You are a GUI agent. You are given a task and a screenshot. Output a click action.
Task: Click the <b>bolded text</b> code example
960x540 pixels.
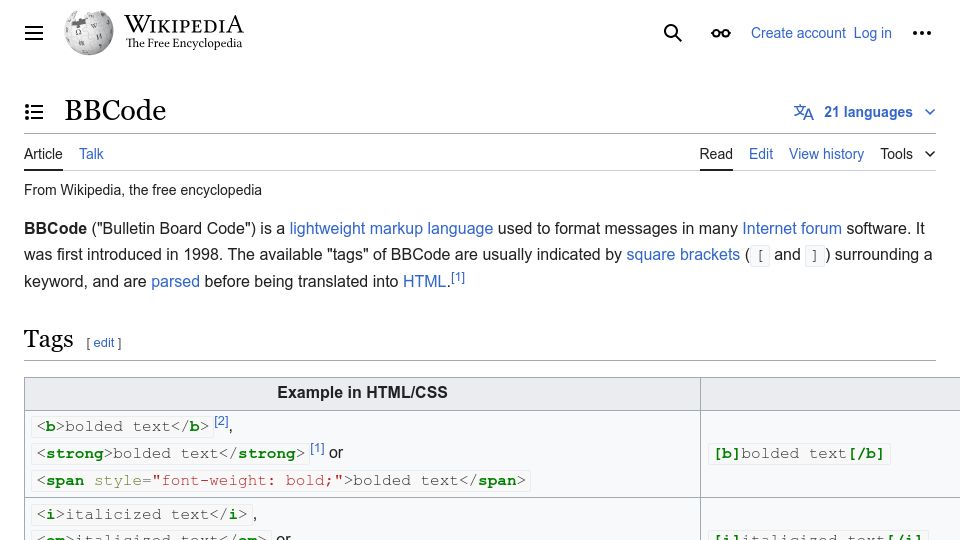click(122, 427)
